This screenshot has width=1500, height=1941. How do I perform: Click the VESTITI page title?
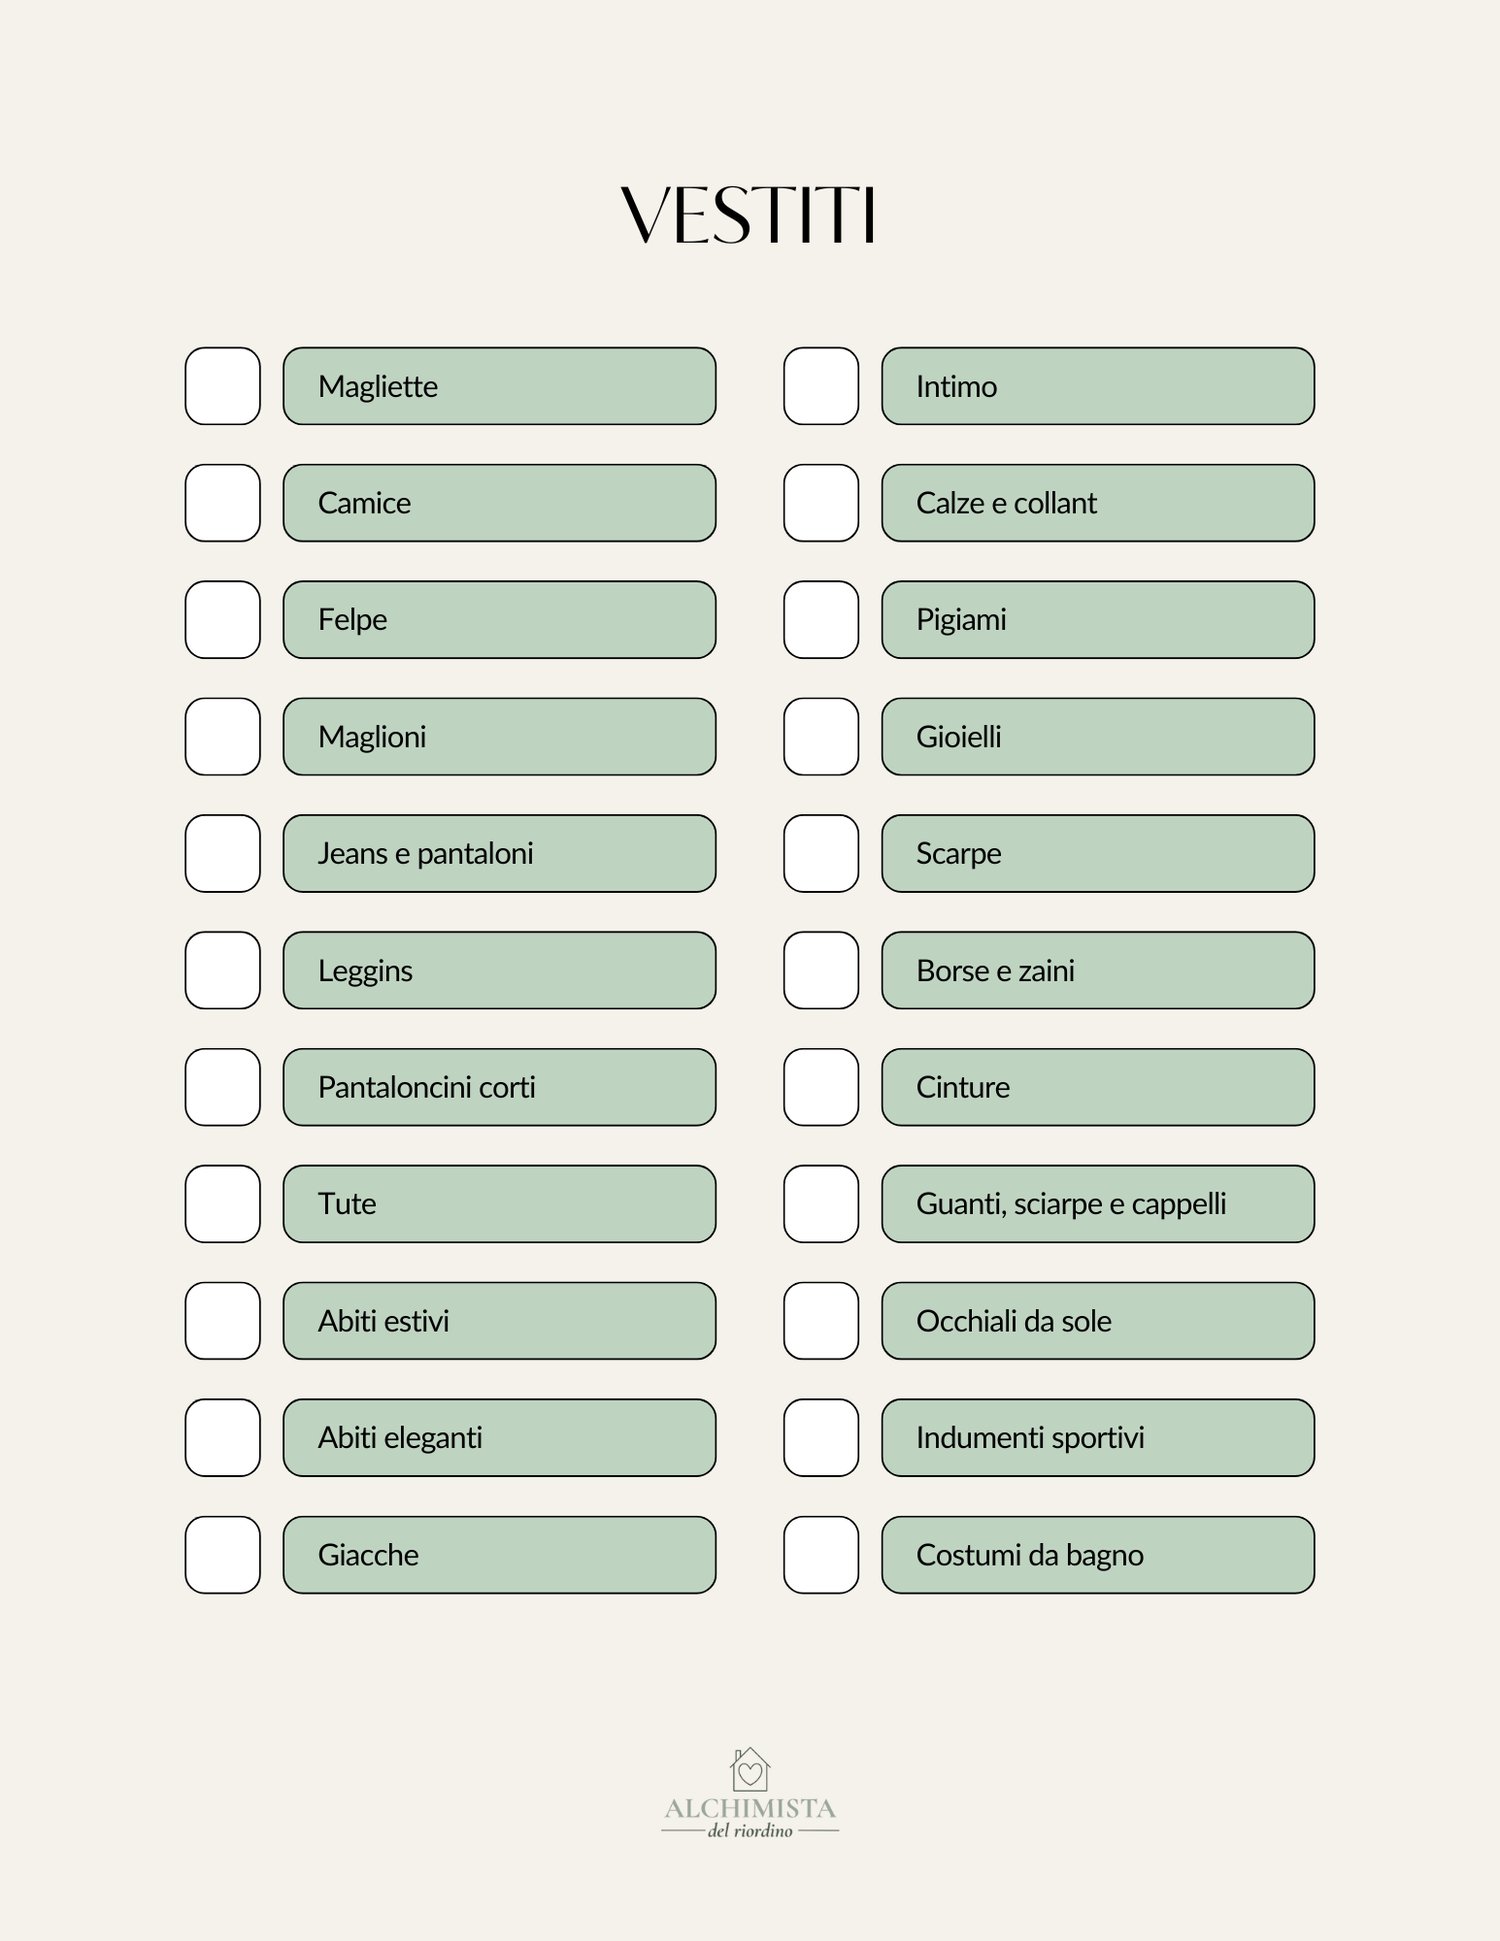pyautogui.click(x=748, y=215)
